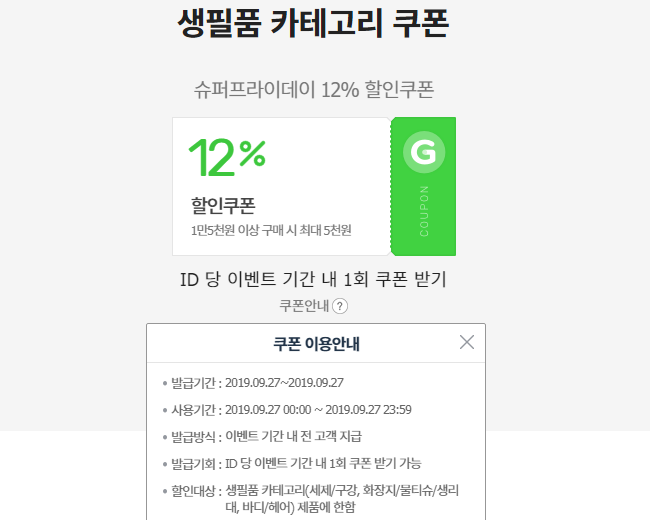Click the question mark help icon
The image size is (650, 520).
point(340,306)
